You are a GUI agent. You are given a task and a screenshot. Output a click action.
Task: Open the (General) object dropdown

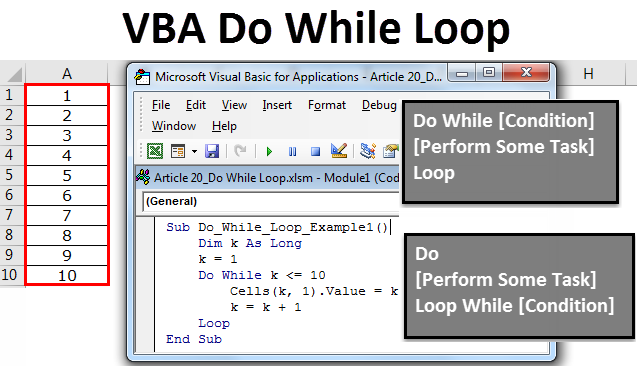271,201
